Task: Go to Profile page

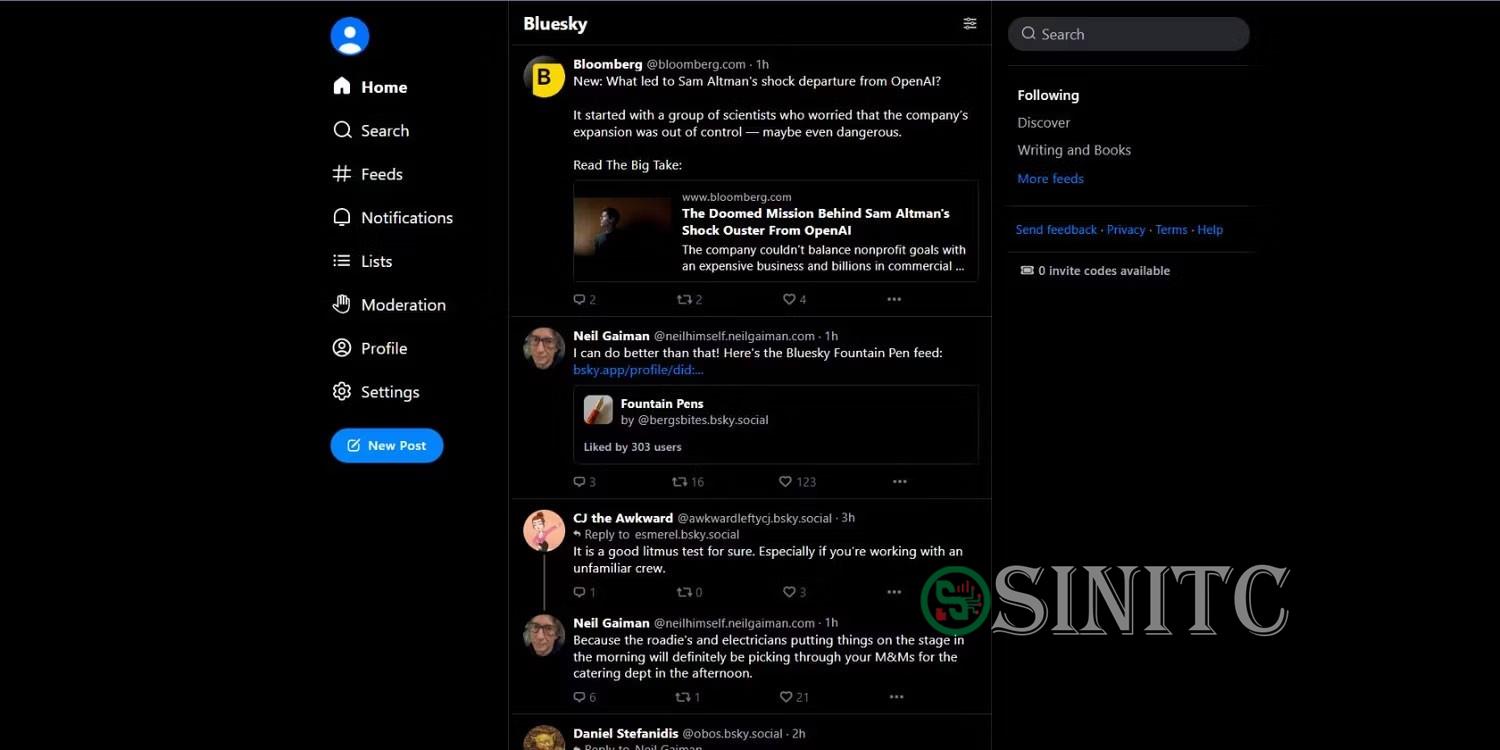Action: pyautogui.click(x=370, y=348)
